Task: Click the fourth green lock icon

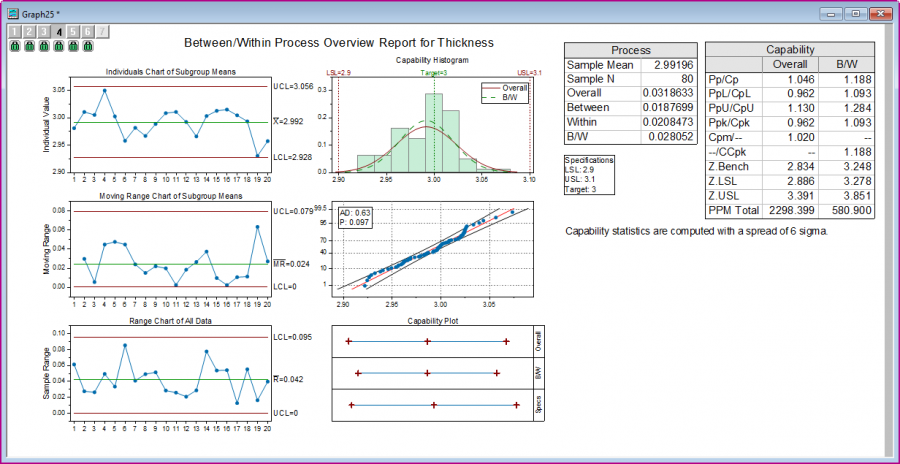Action: (x=58, y=45)
